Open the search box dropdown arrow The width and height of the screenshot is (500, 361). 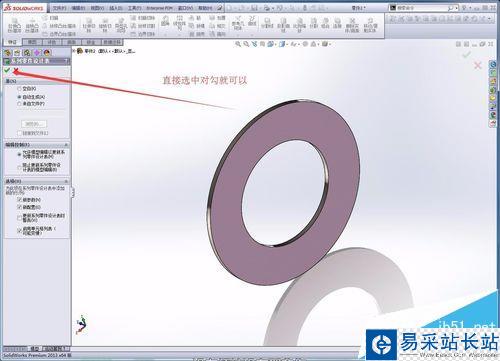coord(456,7)
